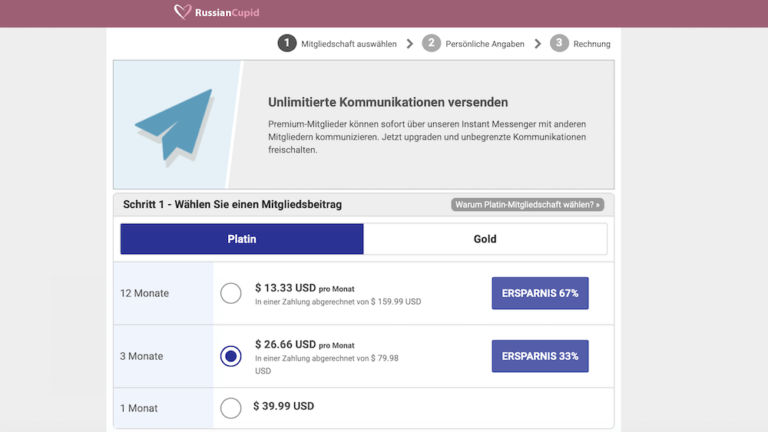Click the ERSPARNIS 33% button
This screenshot has height=432, width=768.
[x=540, y=356]
